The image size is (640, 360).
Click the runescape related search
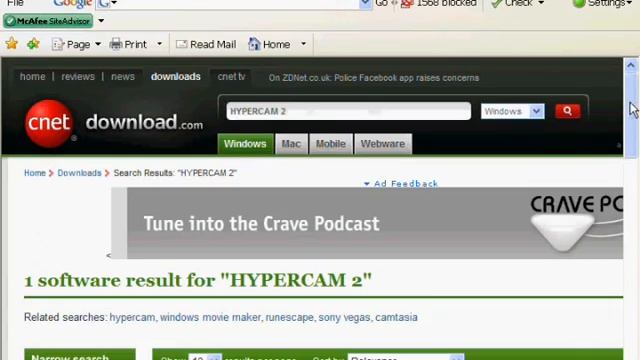289,317
